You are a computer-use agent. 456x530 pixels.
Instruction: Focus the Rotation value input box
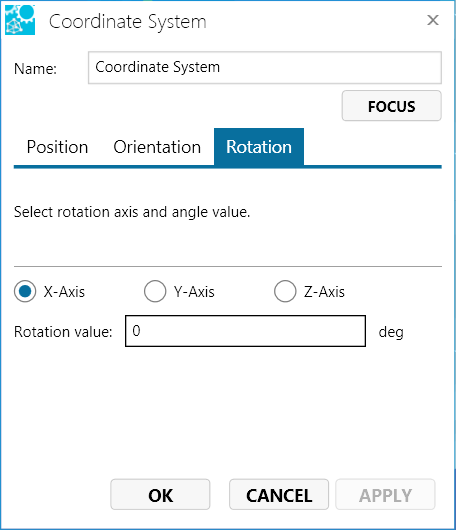(245, 331)
